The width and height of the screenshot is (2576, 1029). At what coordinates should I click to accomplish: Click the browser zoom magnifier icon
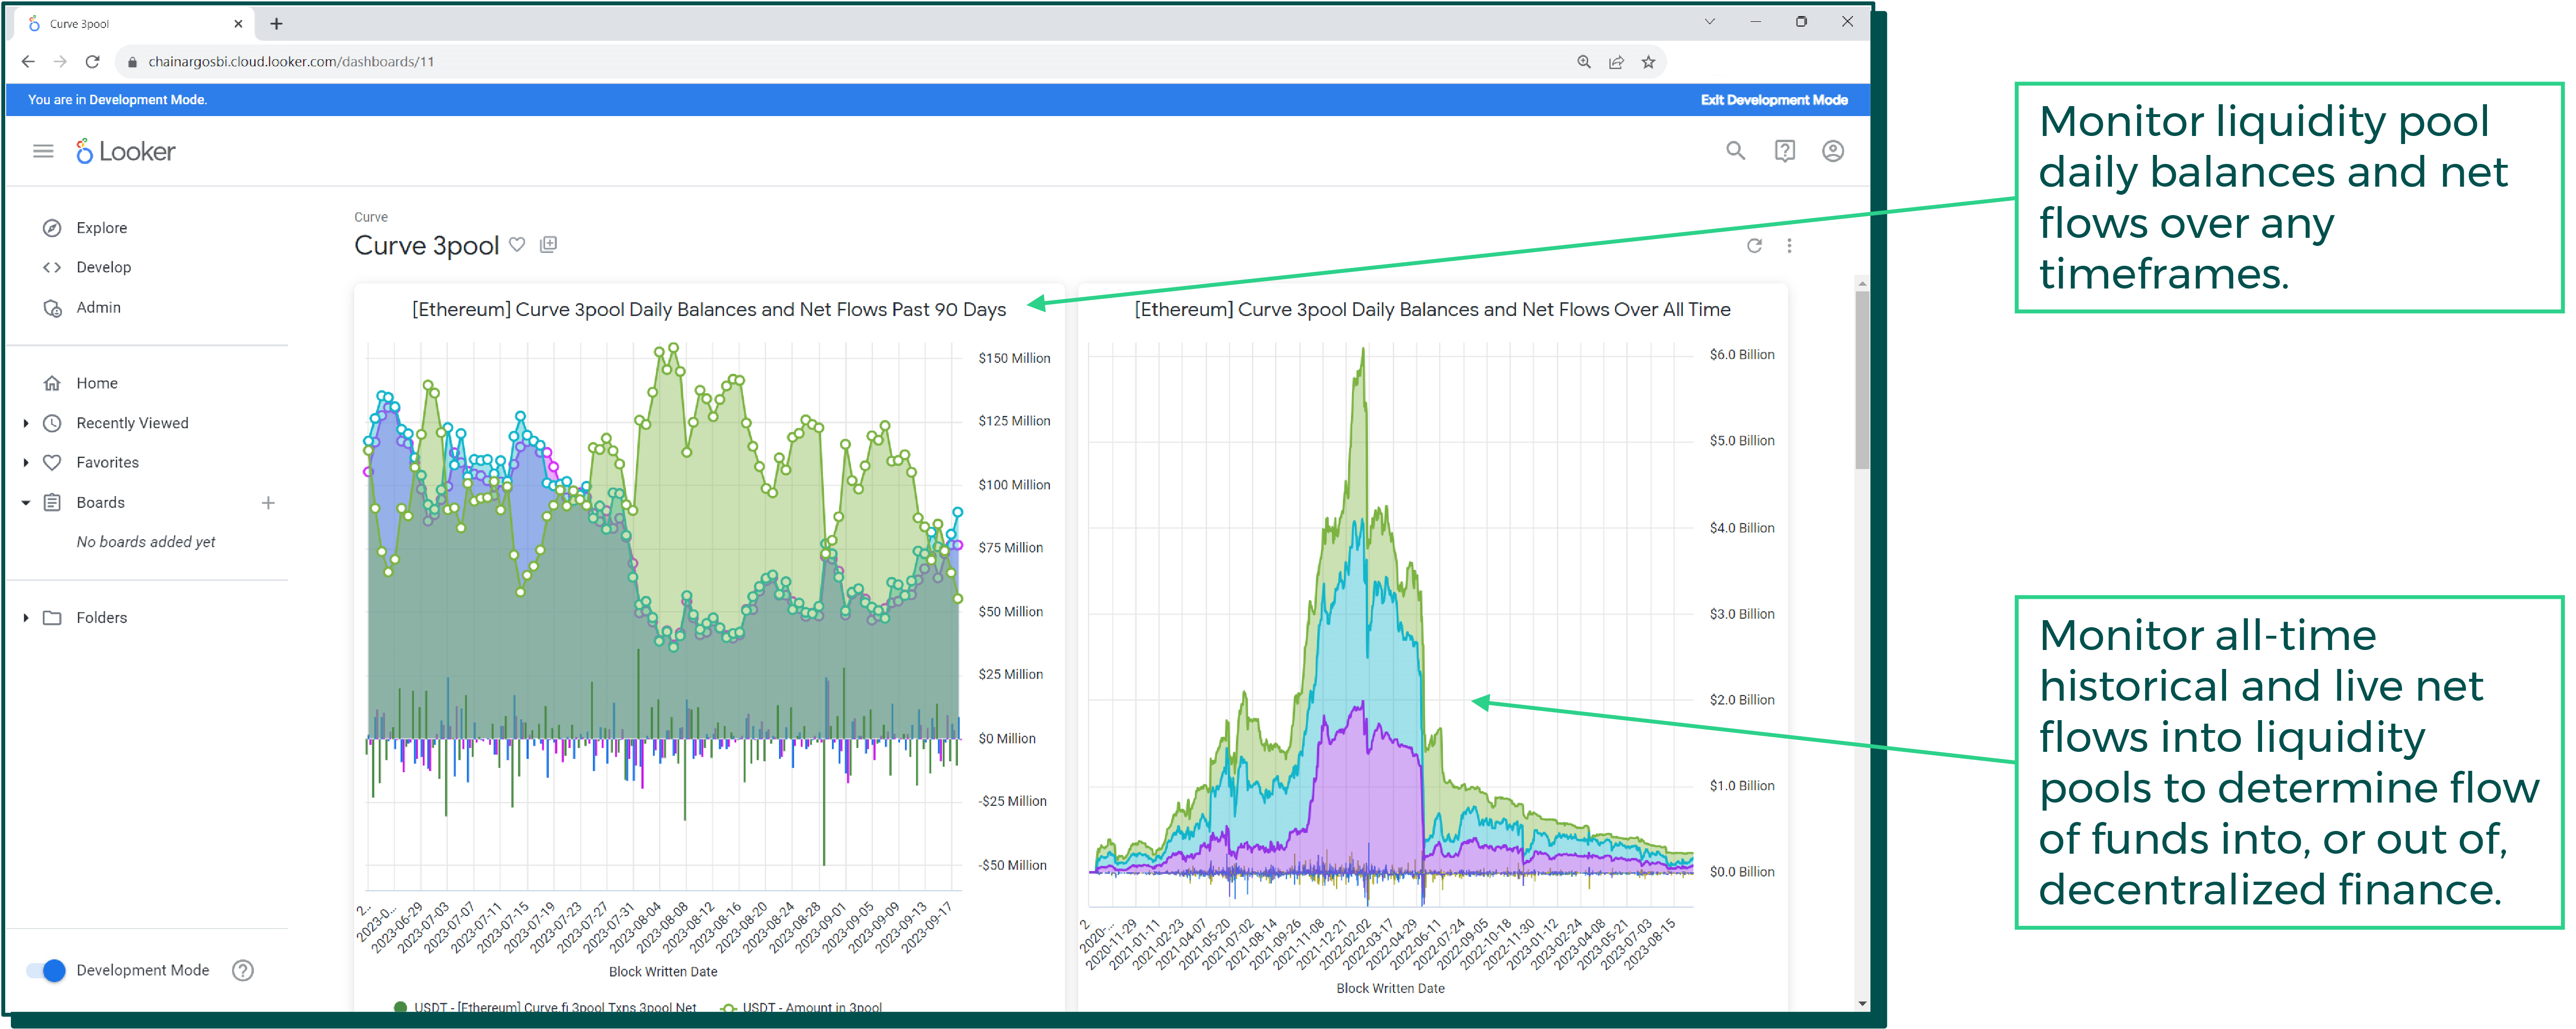(x=1583, y=62)
